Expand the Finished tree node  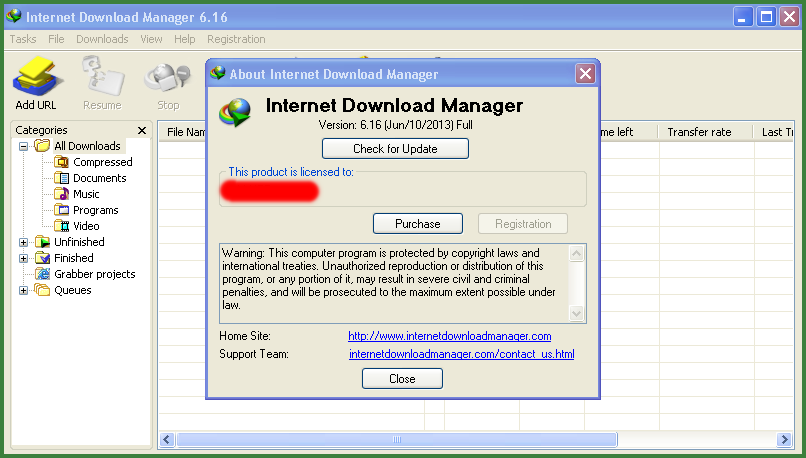[23, 258]
